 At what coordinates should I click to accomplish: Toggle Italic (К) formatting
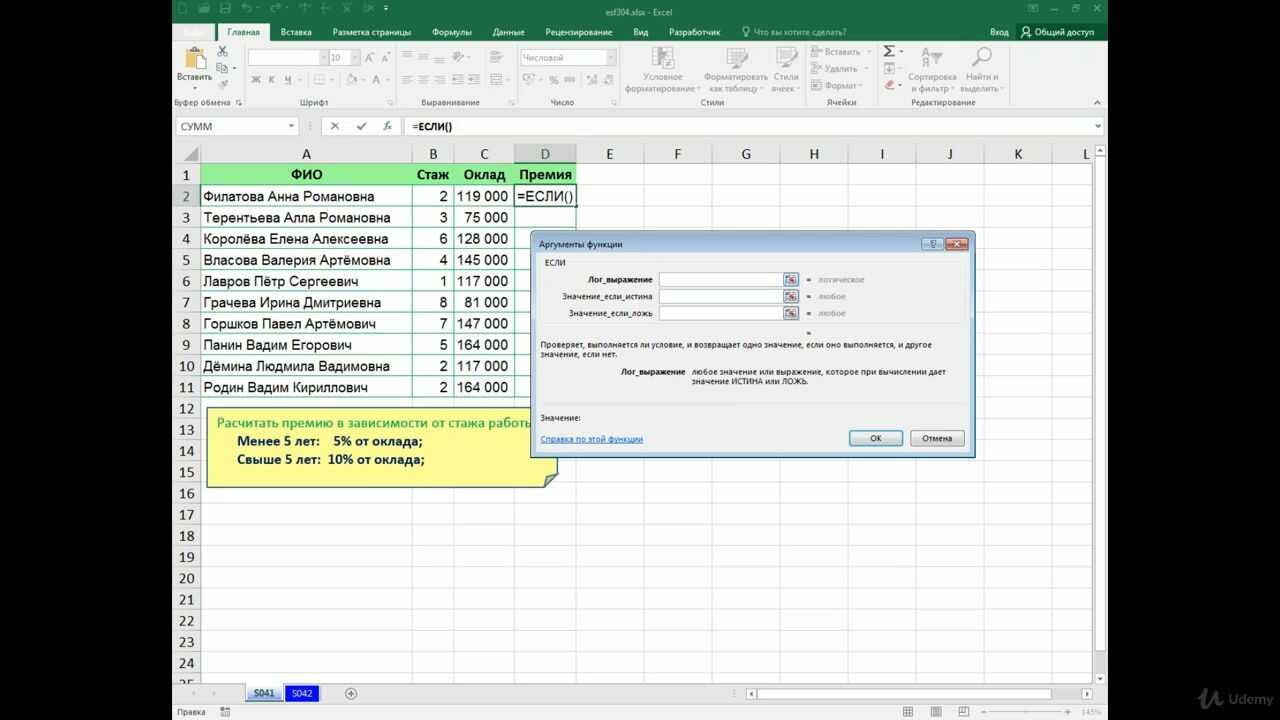click(x=272, y=80)
